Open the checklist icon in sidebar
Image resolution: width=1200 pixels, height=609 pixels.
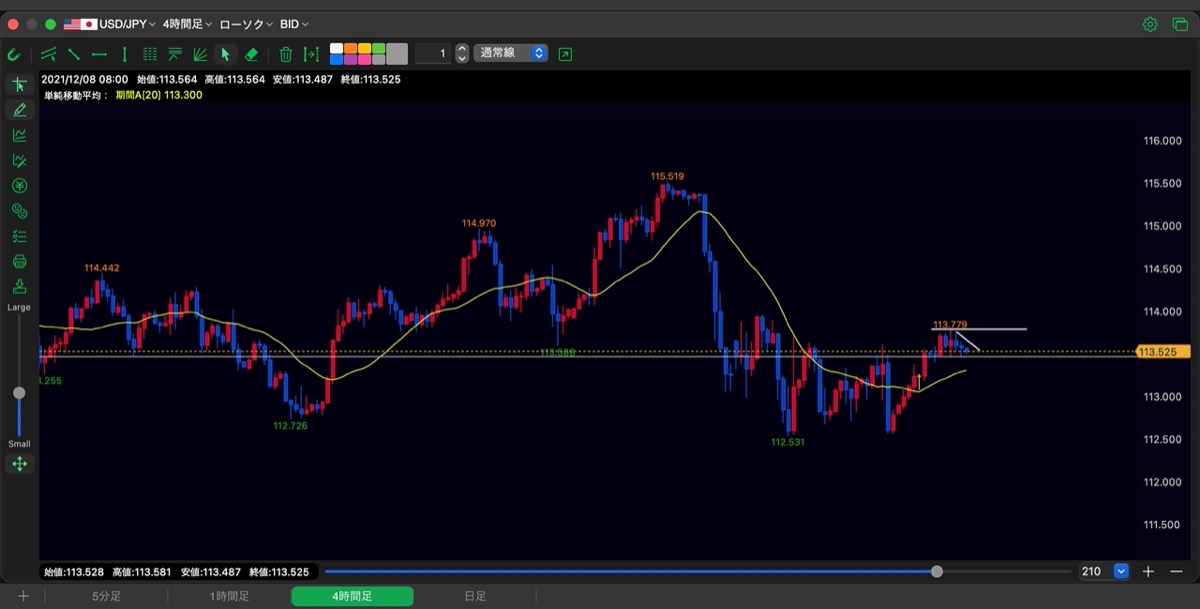pos(19,237)
